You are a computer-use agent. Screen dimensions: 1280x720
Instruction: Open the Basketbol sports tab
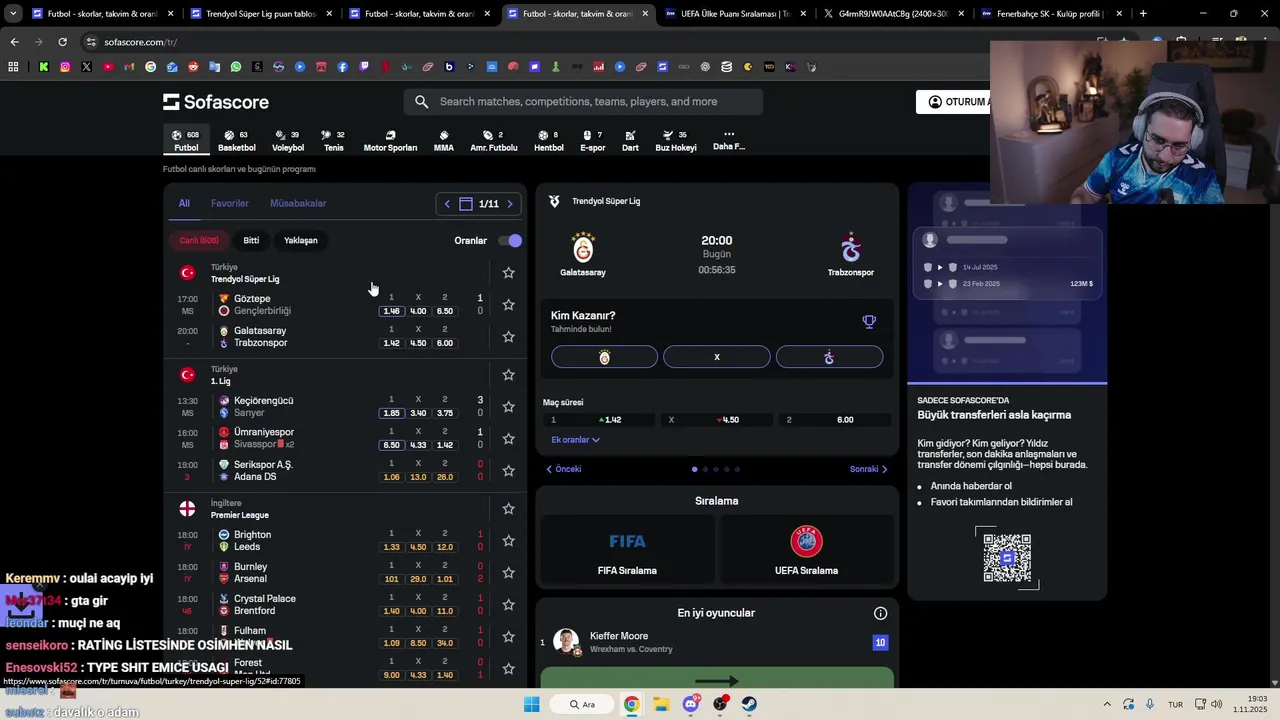click(237, 141)
